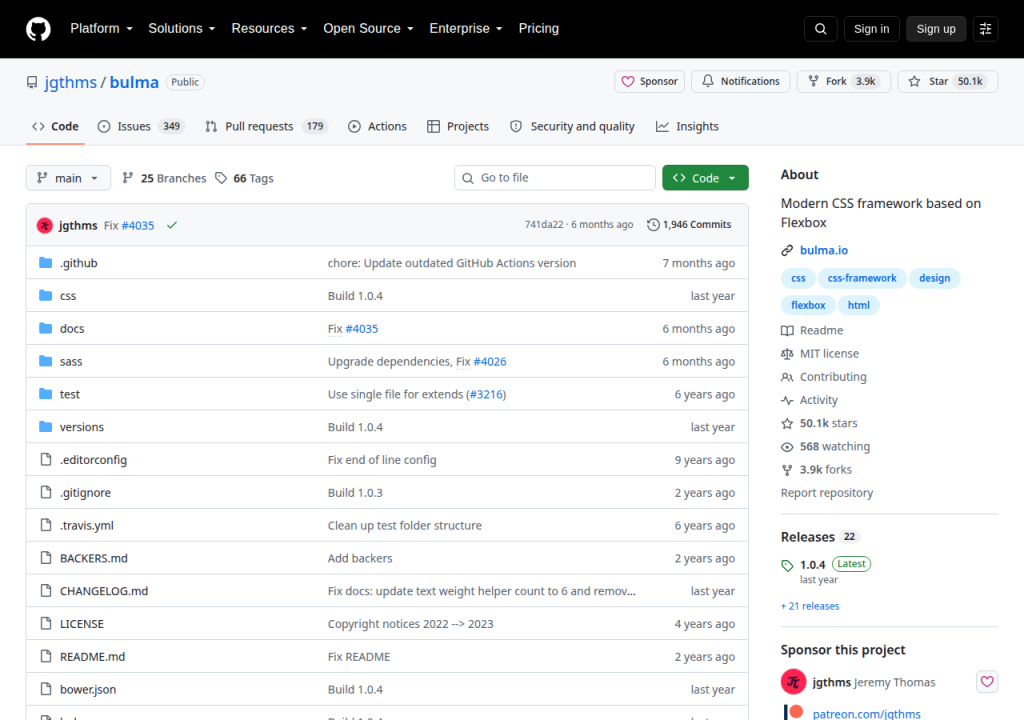The width and height of the screenshot is (1024, 720).
Task: Open the + 21 releases link
Action: [x=810, y=606]
